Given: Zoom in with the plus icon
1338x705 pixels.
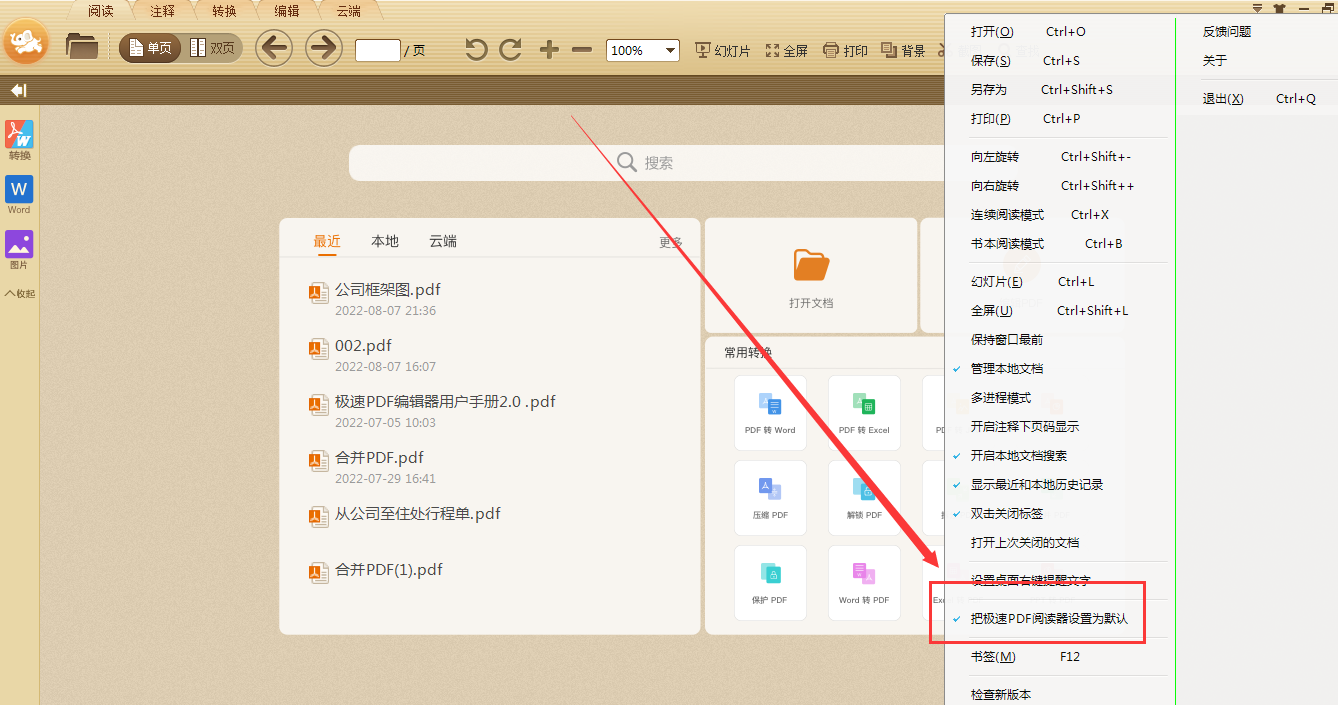Looking at the screenshot, I should (549, 50).
